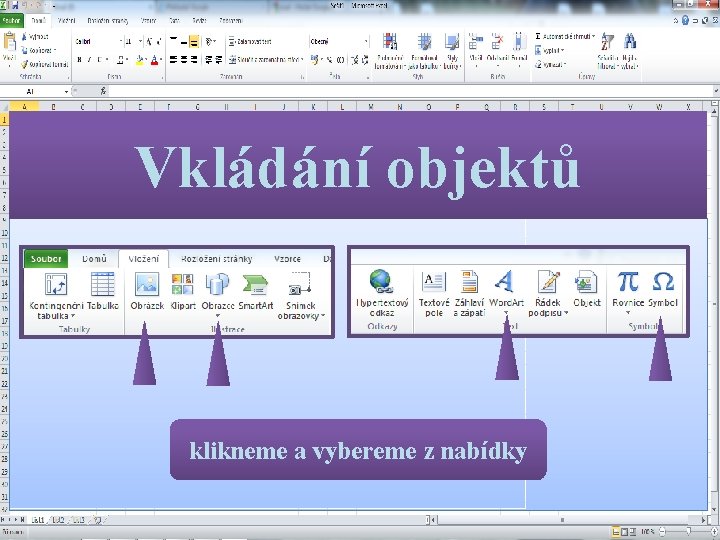Click the horizontal scrollbar at the bottom
This screenshot has height=540, width=720.
coord(568,520)
